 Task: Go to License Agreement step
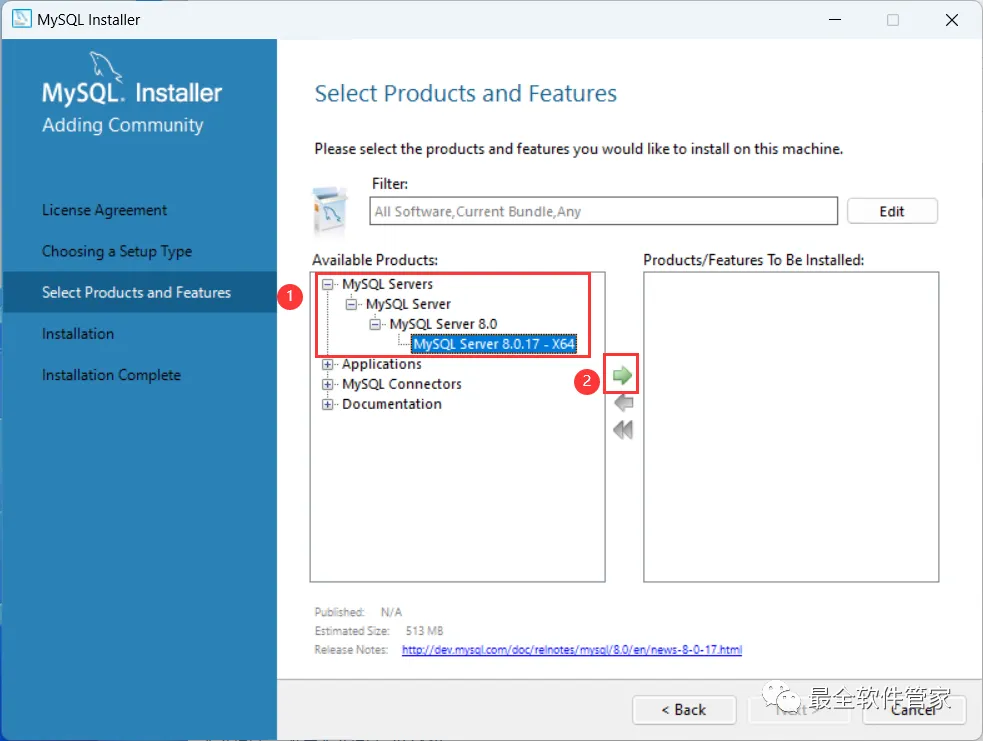(x=104, y=210)
